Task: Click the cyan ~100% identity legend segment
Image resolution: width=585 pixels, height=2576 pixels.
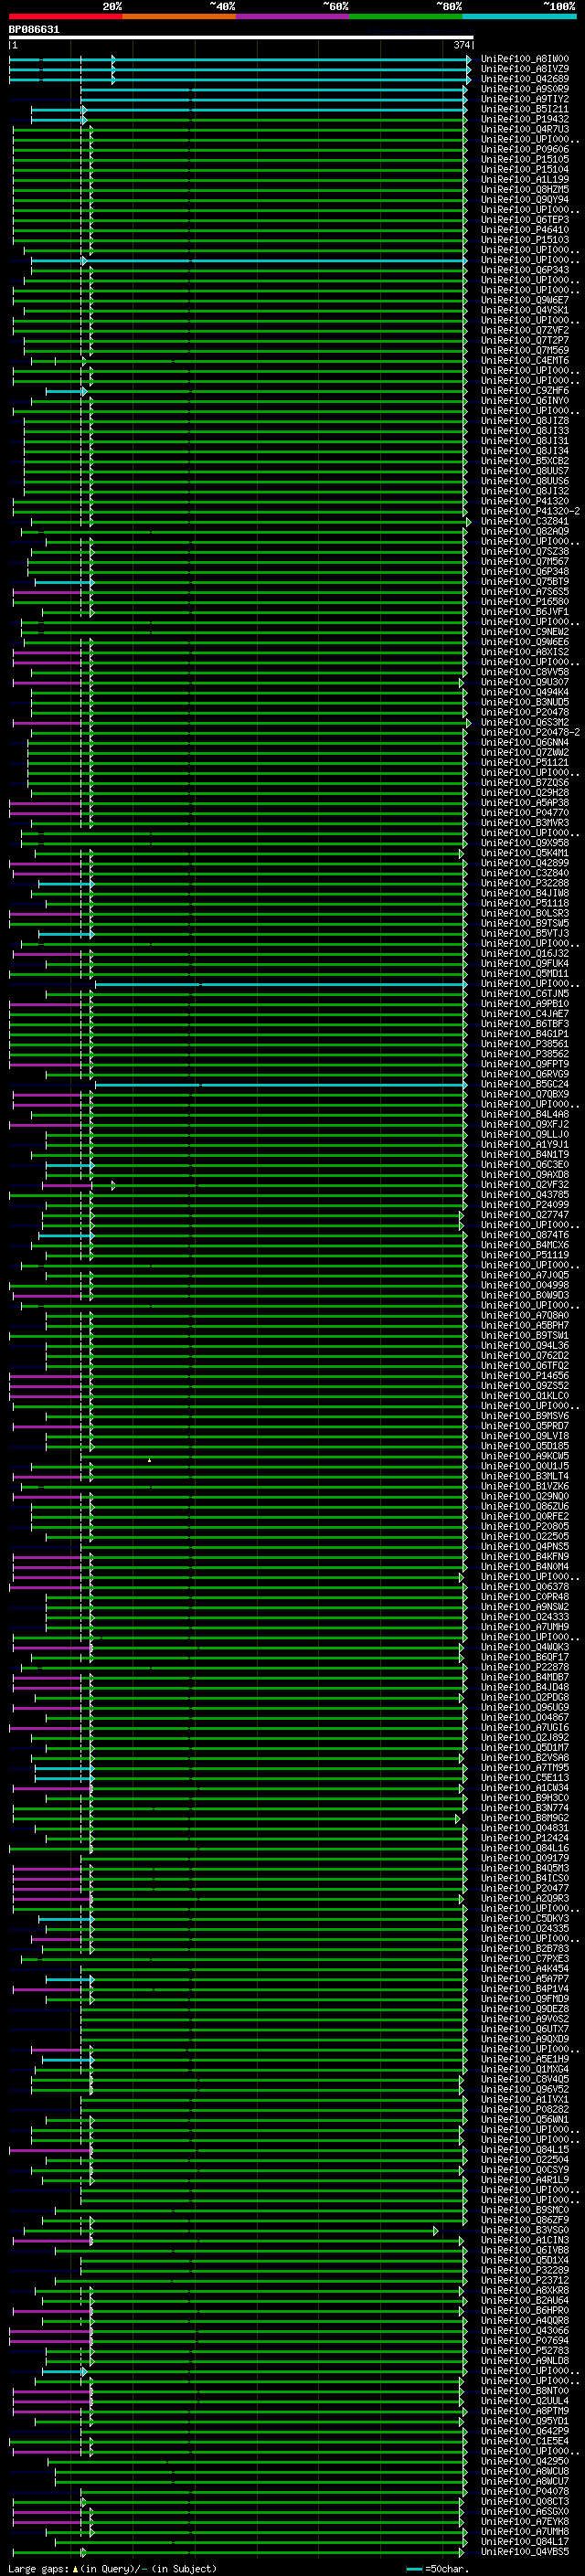Action: pos(520,16)
